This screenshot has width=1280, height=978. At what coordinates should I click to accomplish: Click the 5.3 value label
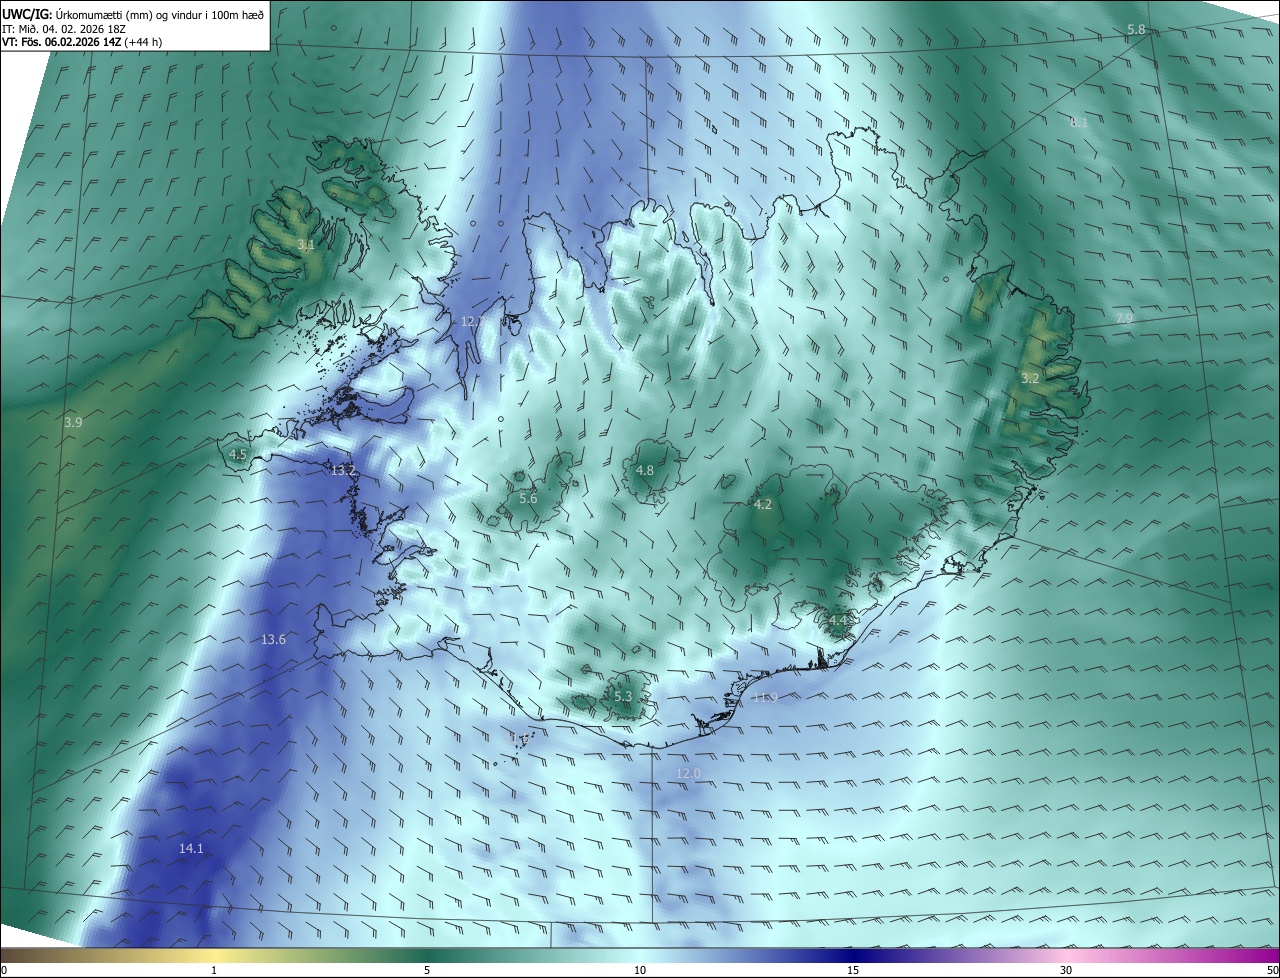623,697
